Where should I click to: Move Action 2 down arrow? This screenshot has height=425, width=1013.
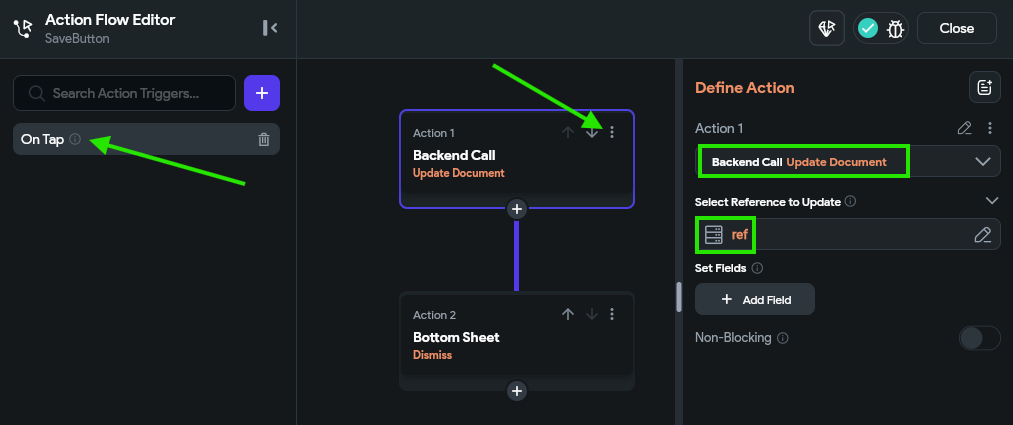(592, 315)
